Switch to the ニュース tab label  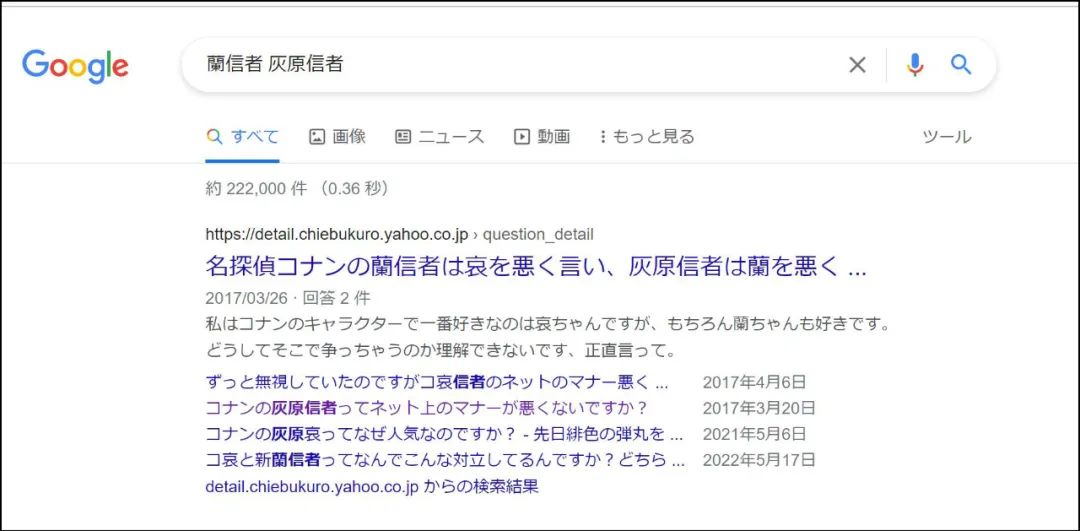pos(451,136)
